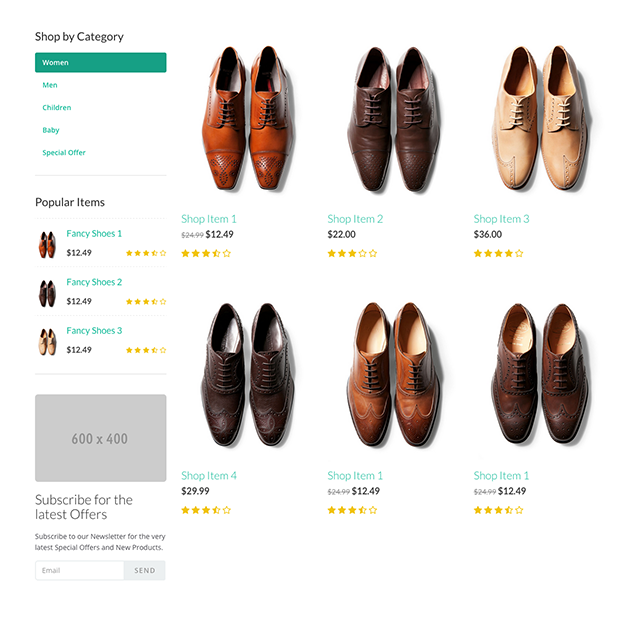Click star rating of Fancy Shoes 1
This screenshot has width=640, height=619.
point(146,253)
